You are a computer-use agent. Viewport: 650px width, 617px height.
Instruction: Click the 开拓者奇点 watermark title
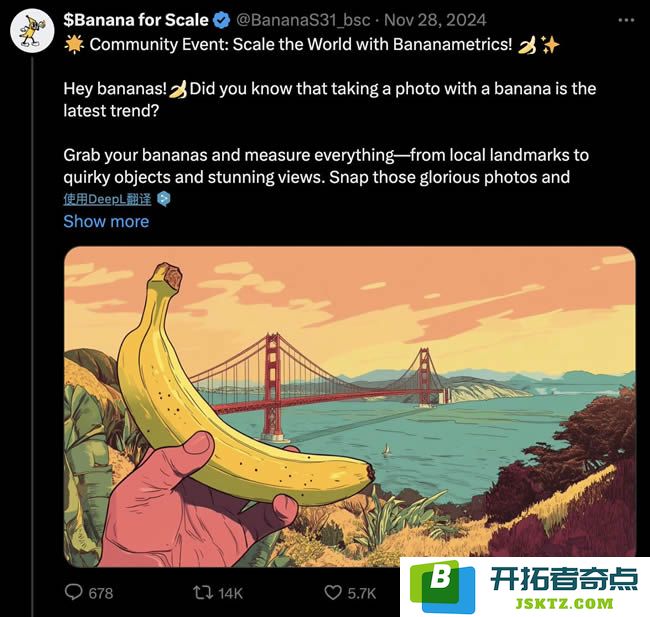click(x=564, y=578)
